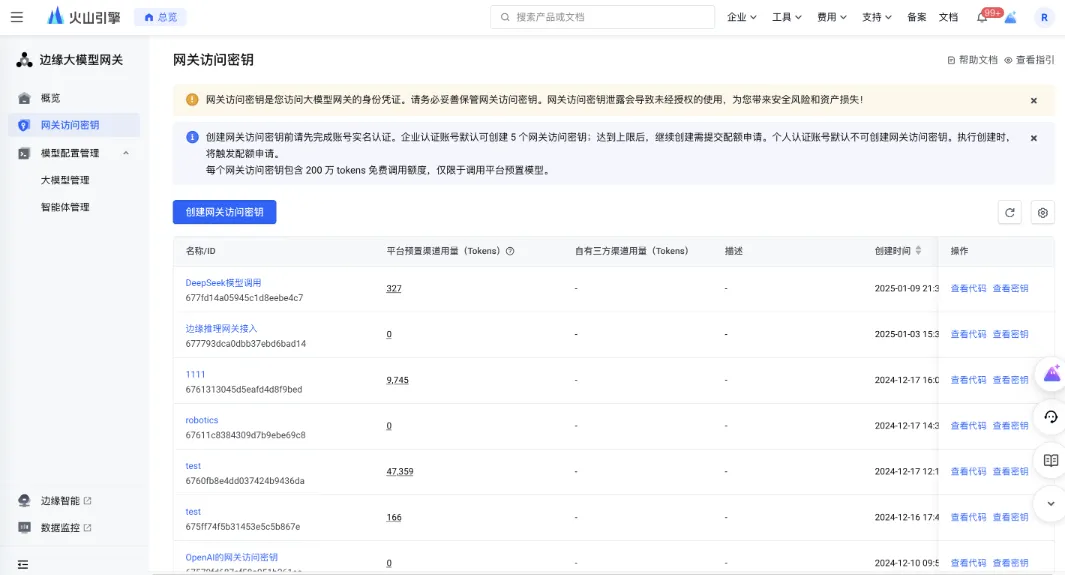Dismiss the yellow warning banner
Screen dimensions: 1065x575
pos(1034,100)
